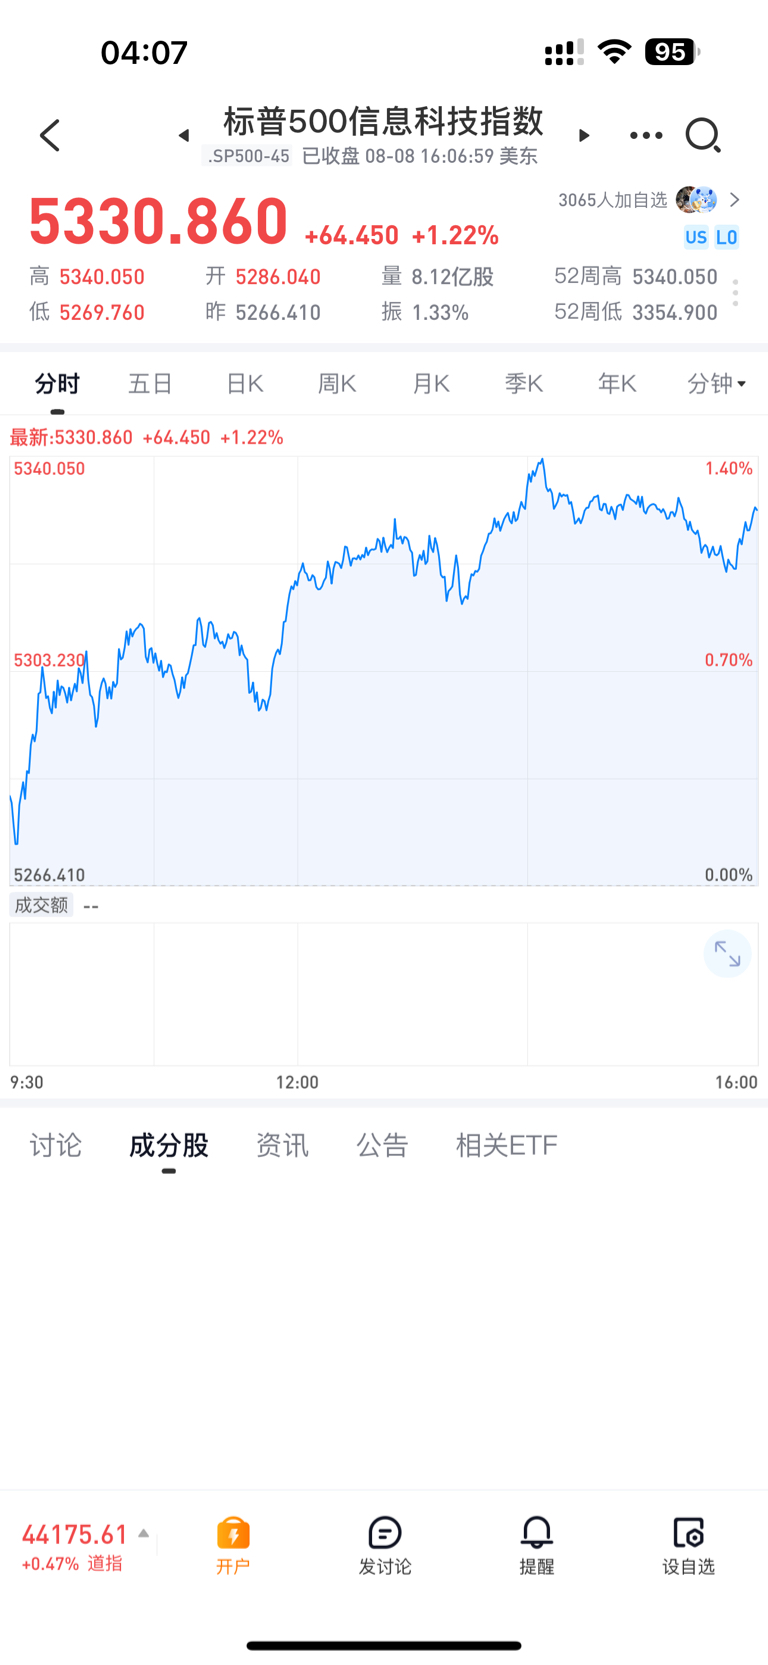This screenshot has height=1665, width=768.
Task: Open the 相关ETF tab
Action: click(x=506, y=1145)
